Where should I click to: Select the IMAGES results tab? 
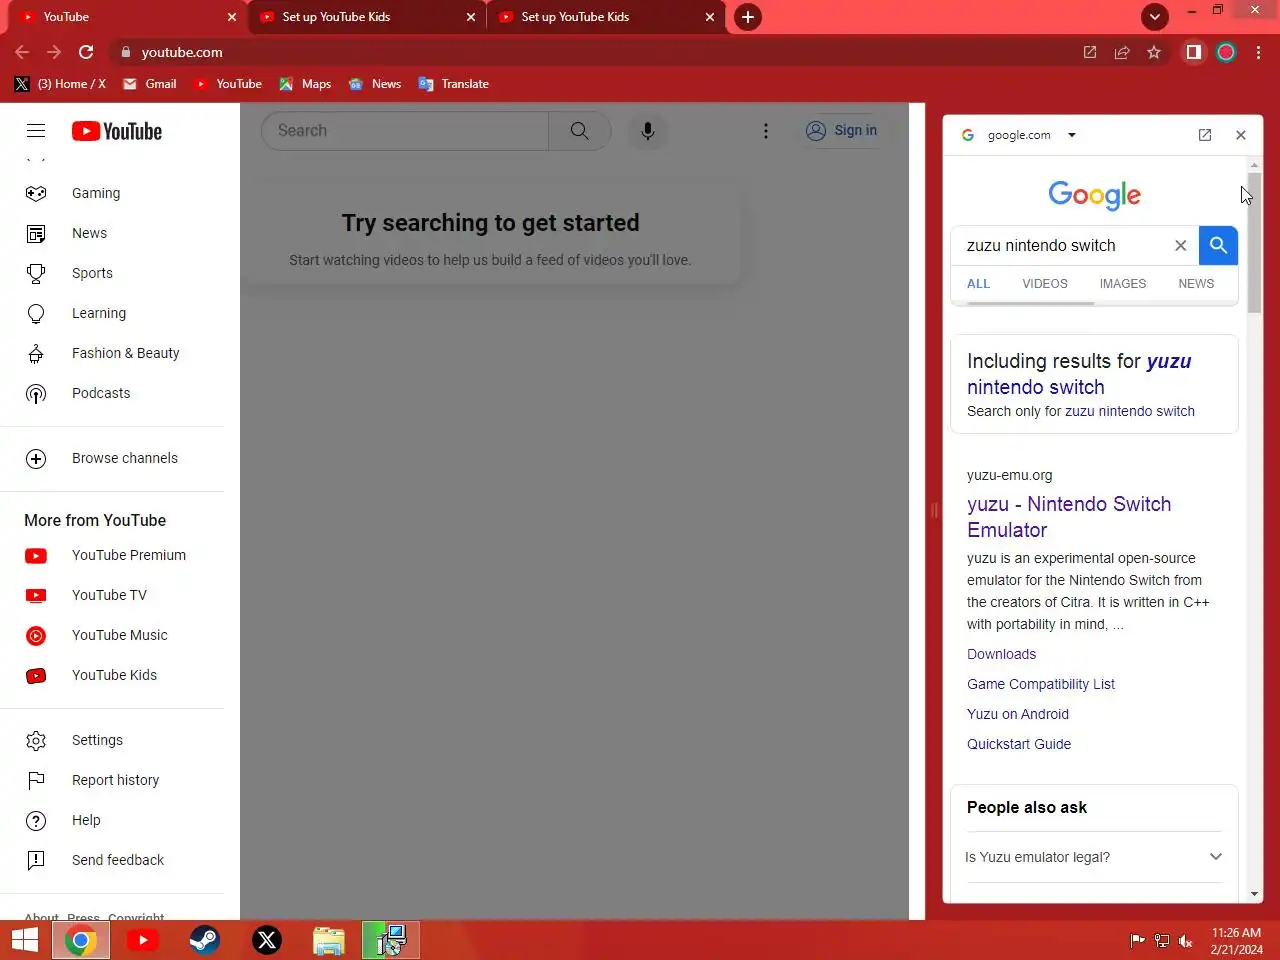[1123, 284]
